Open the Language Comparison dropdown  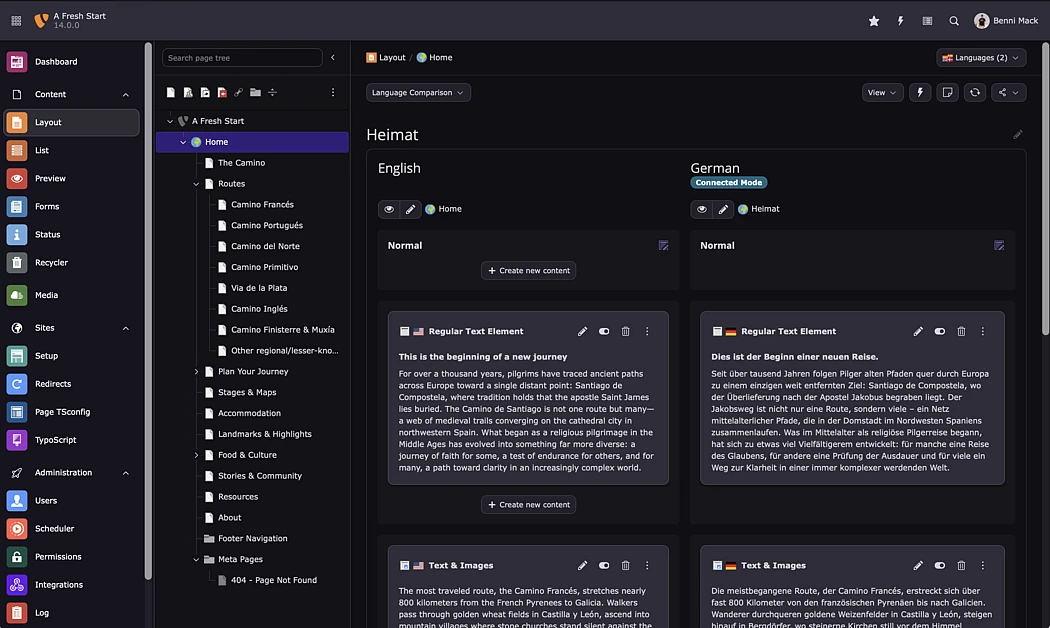pyautogui.click(x=418, y=93)
